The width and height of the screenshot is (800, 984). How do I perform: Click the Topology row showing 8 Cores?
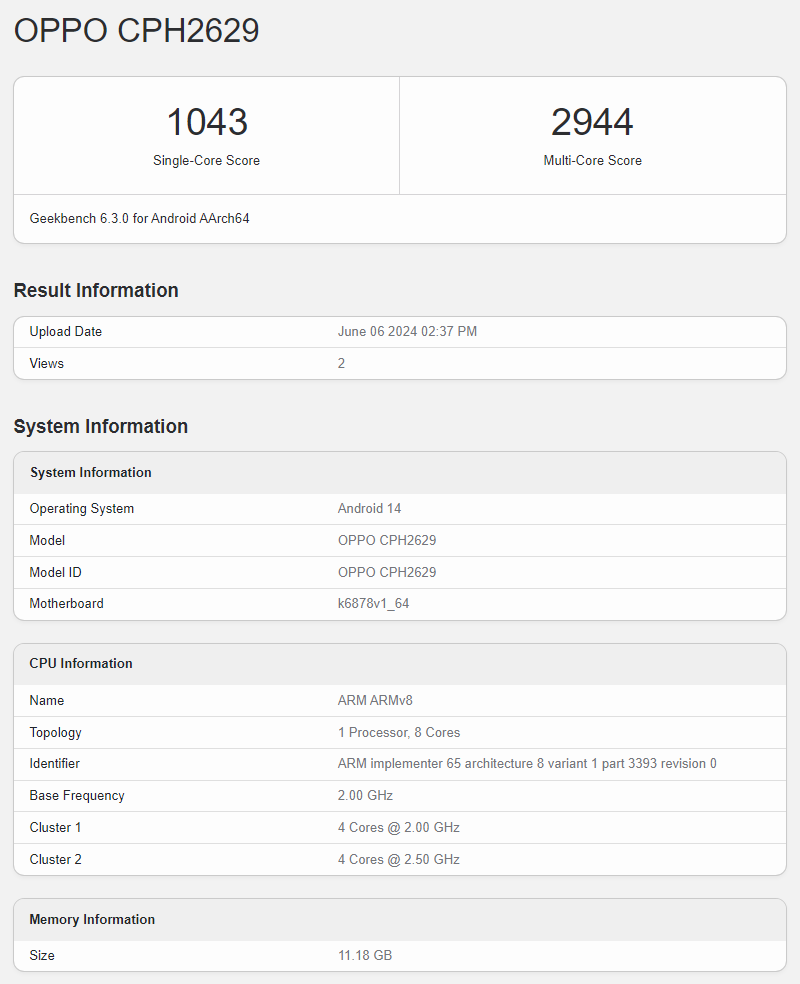pos(398,732)
